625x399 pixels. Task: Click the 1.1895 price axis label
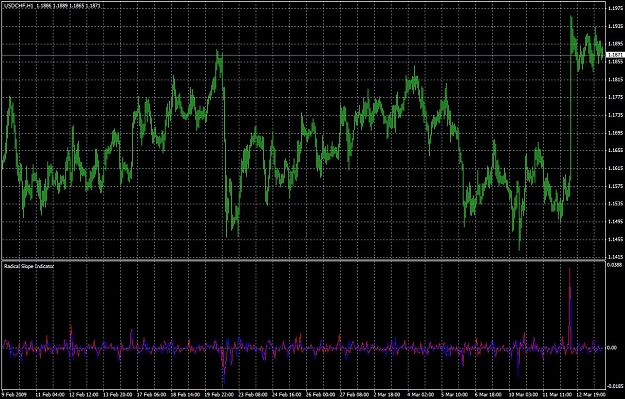pos(616,44)
